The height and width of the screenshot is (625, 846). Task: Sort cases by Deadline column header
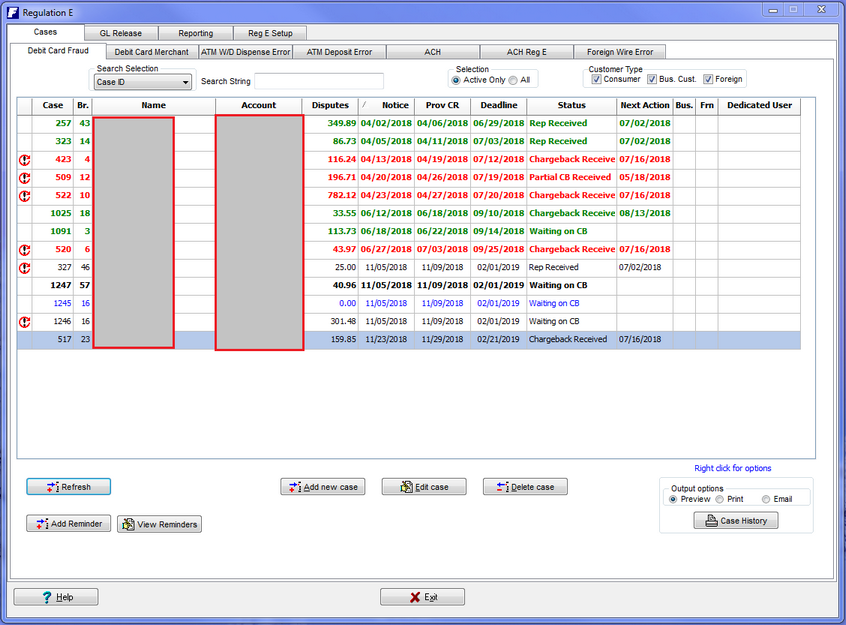pyautogui.click(x=498, y=105)
